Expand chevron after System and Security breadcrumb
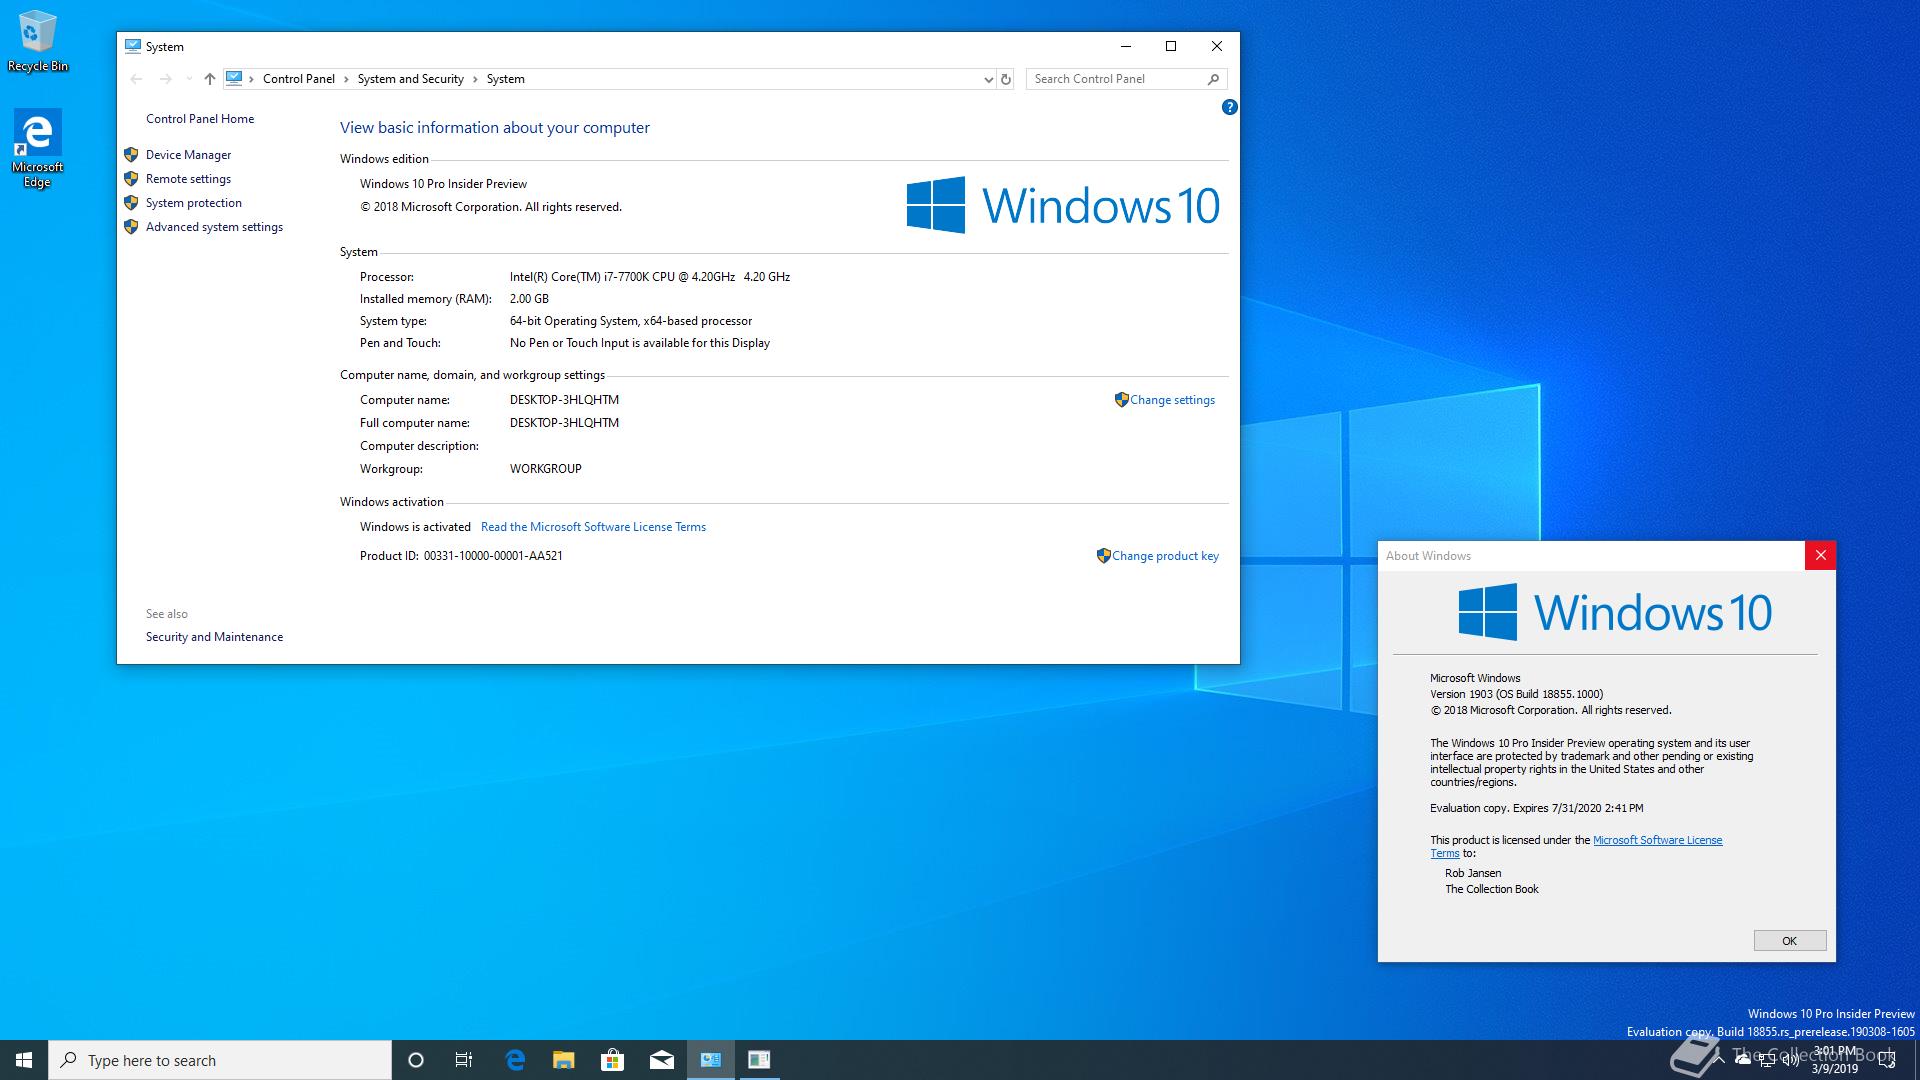Screen dimensions: 1920x1080 coord(475,79)
